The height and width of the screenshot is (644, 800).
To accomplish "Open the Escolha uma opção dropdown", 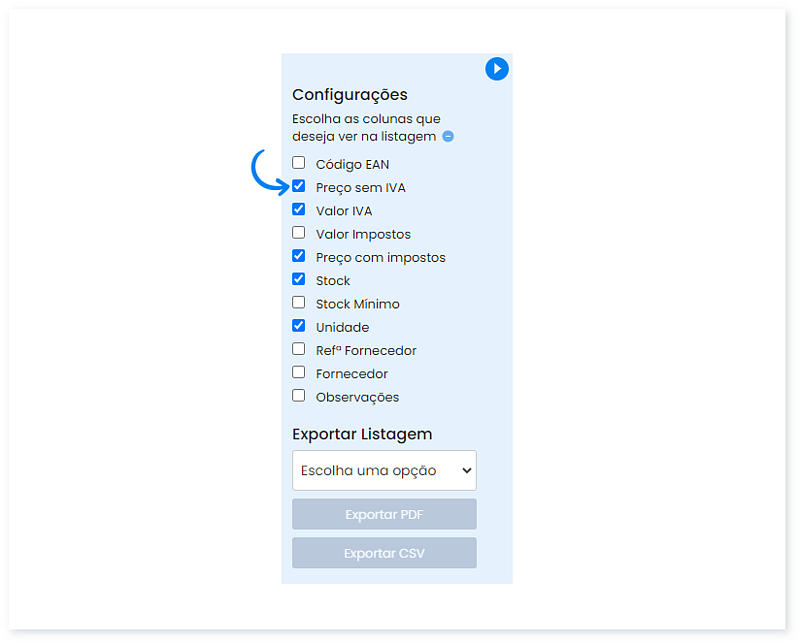I will 384,470.
